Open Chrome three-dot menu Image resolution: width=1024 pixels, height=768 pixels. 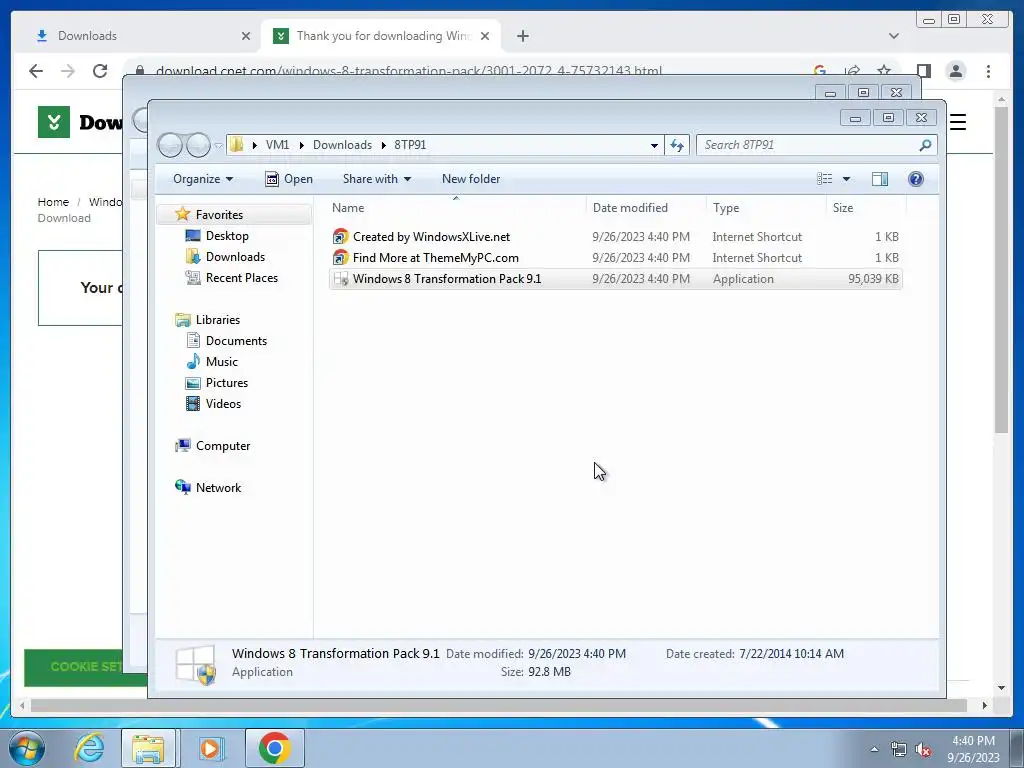[988, 71]
